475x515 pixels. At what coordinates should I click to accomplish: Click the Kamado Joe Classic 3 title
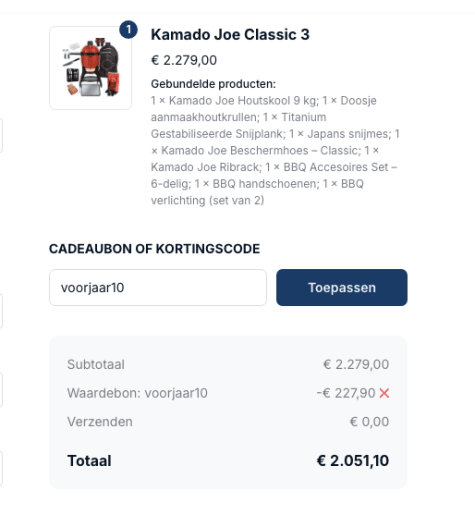click(230, 35)
